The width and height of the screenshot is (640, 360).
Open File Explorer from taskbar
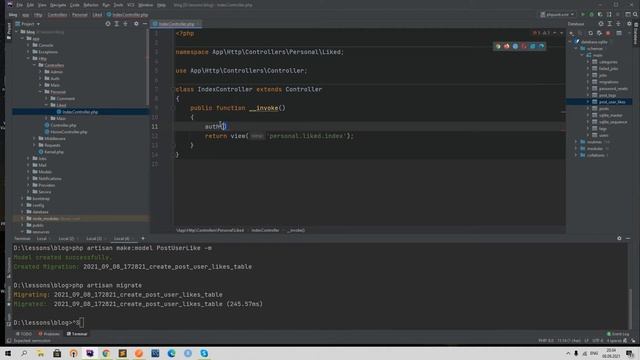point(40,353)
